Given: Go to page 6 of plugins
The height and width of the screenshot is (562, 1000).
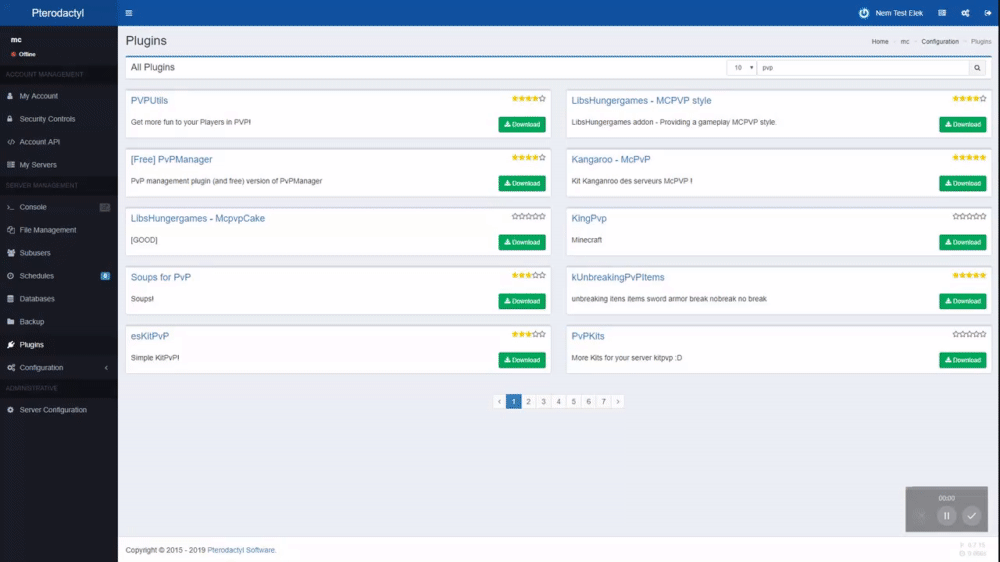Looking at the screenshot, I should 589,401.
